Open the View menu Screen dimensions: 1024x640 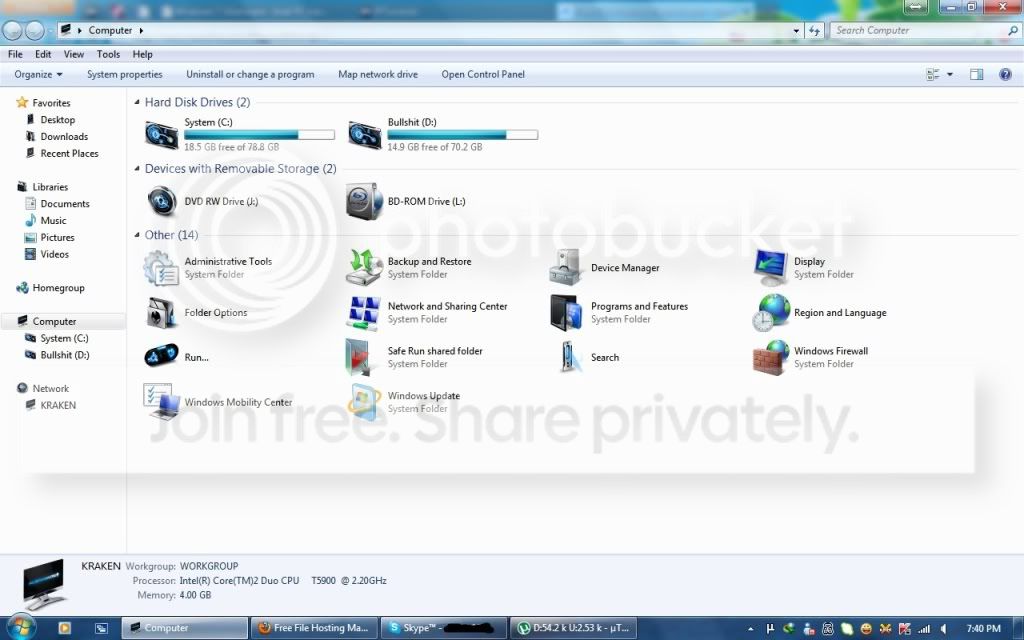pos(74,54)
